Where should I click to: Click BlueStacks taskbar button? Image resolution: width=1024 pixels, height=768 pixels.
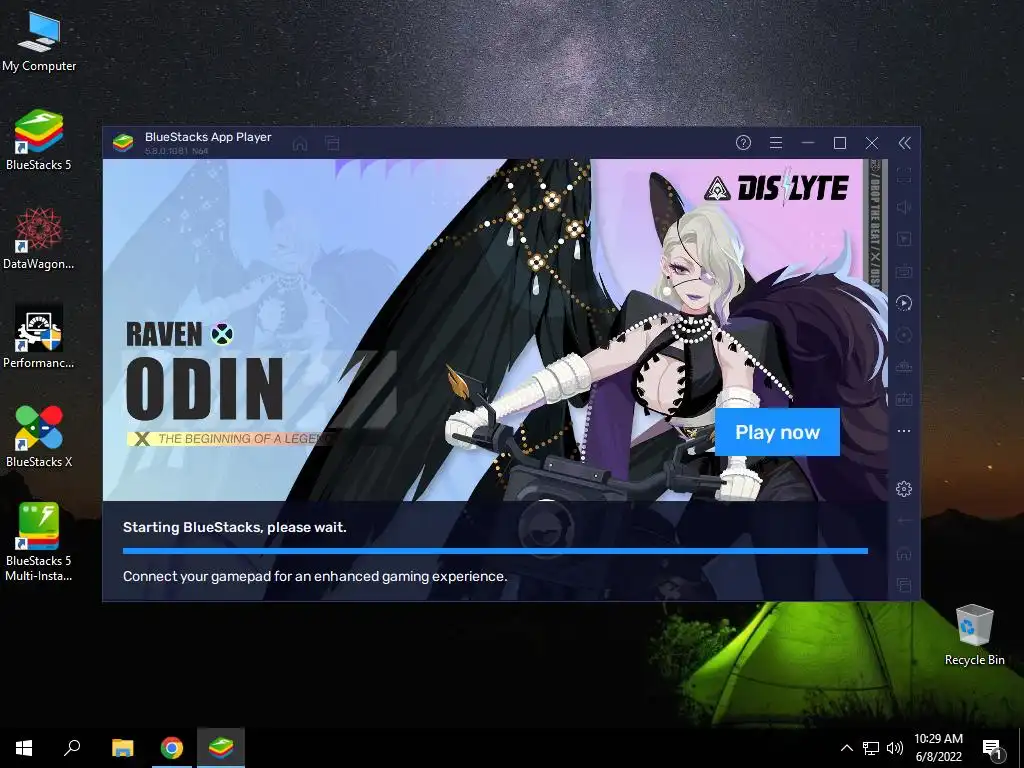221,748
